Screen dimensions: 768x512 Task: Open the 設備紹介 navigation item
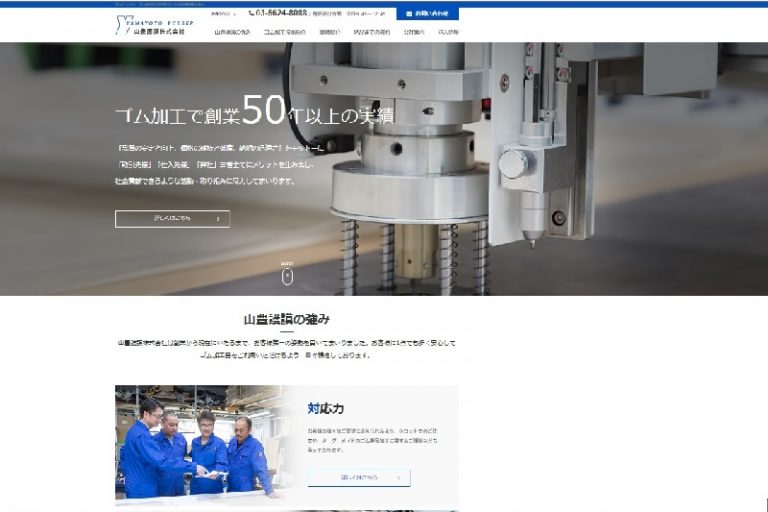[x=330, y=32]
